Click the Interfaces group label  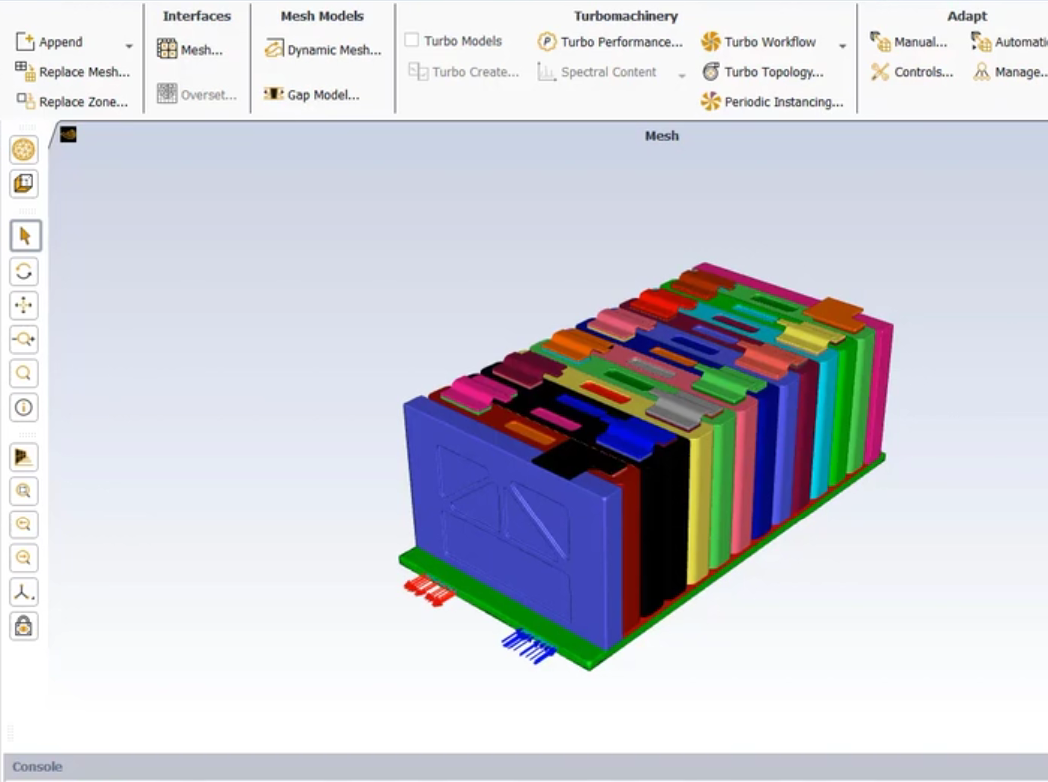pos(196,16)
